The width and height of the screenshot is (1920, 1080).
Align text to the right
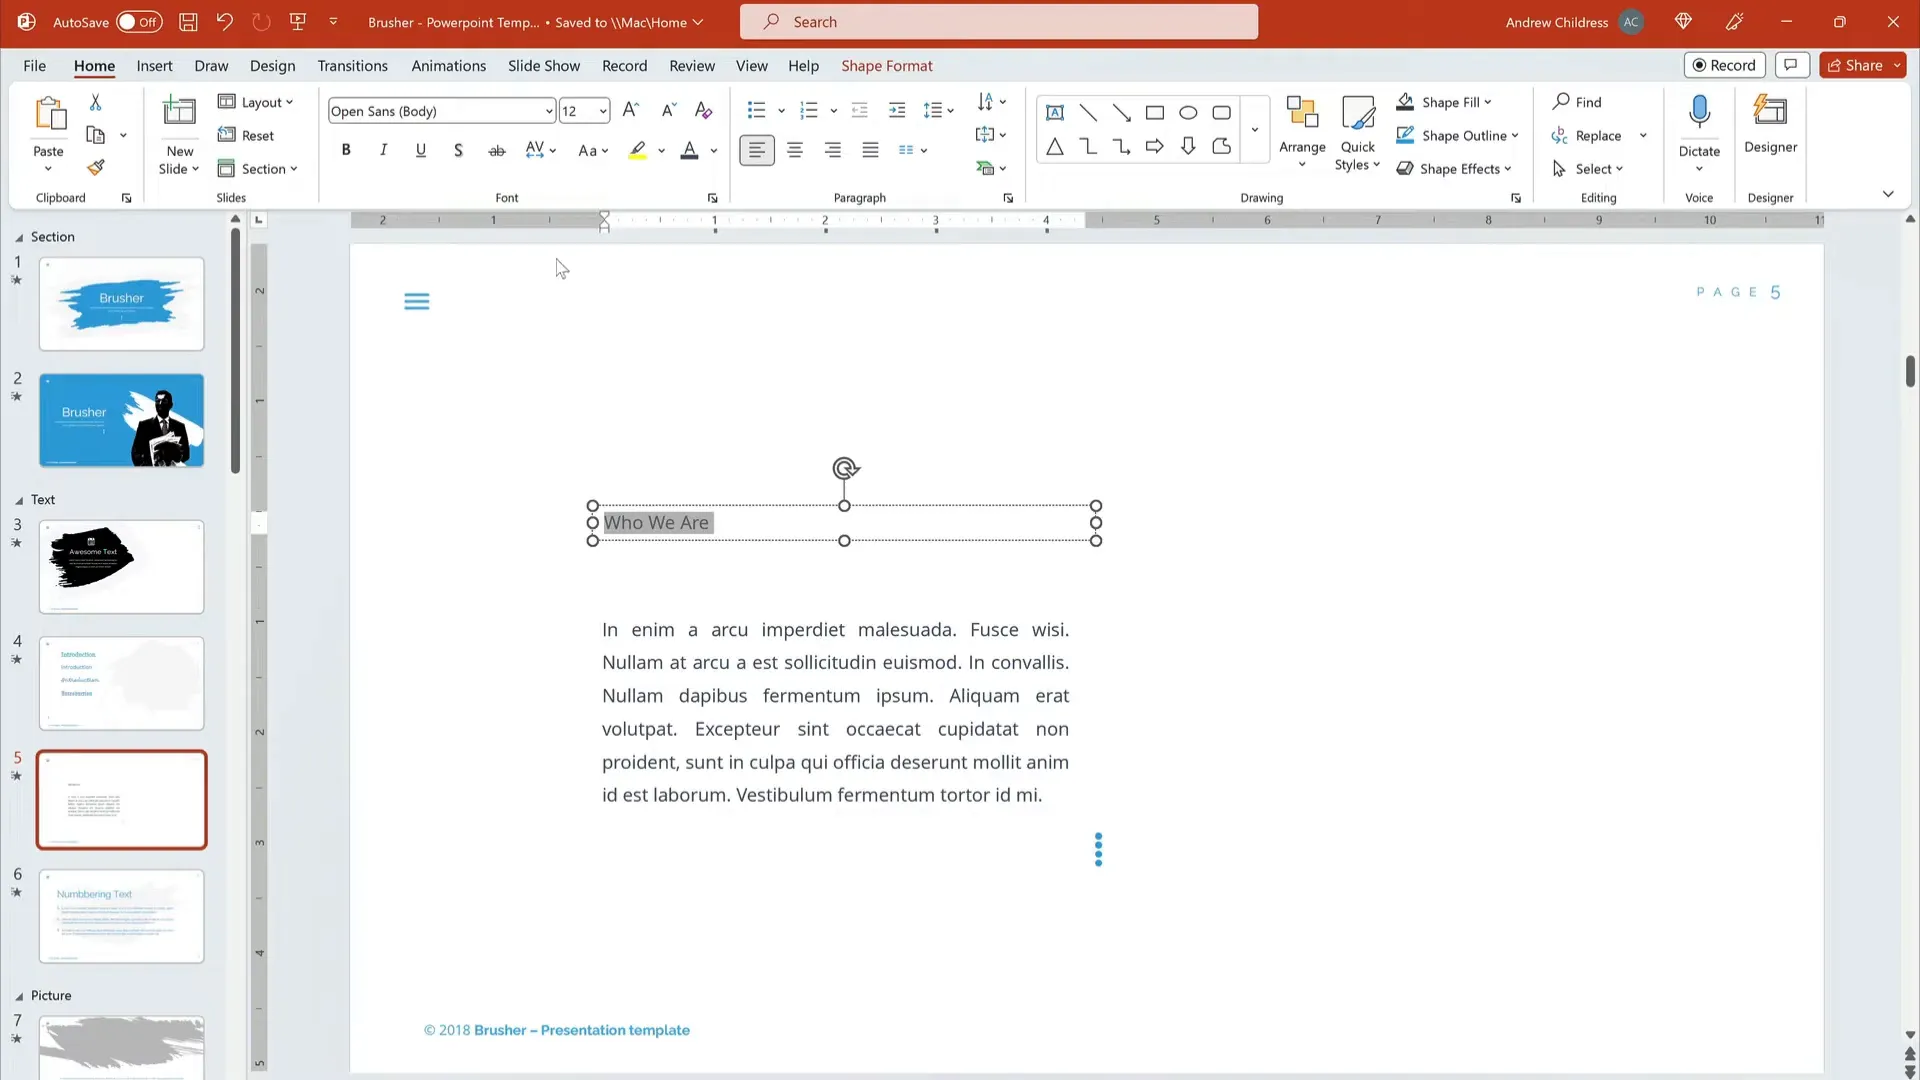point(833,150)
